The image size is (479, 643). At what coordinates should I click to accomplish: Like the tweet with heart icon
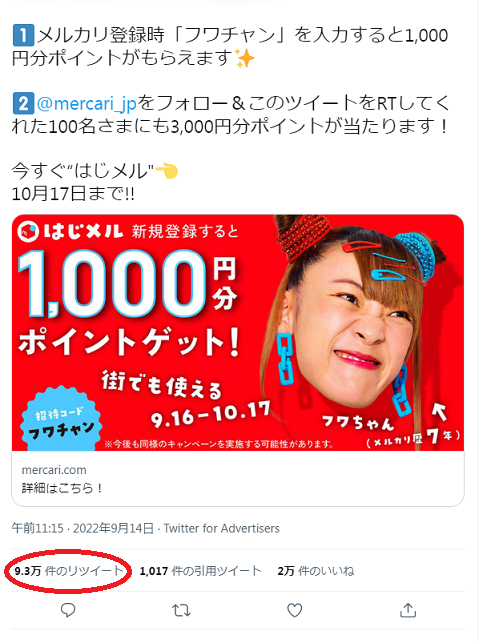click(294, 610)
